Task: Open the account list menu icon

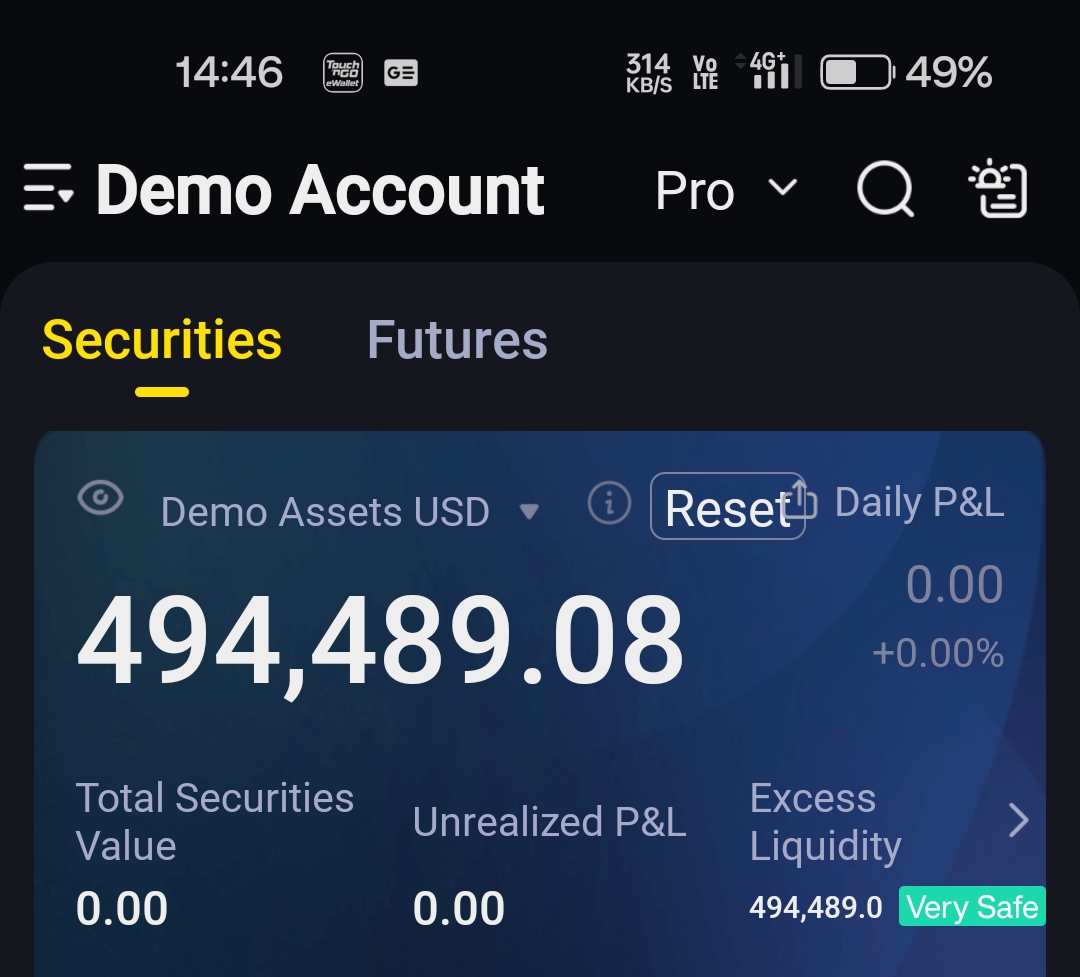Action: (x=48, y=187)
